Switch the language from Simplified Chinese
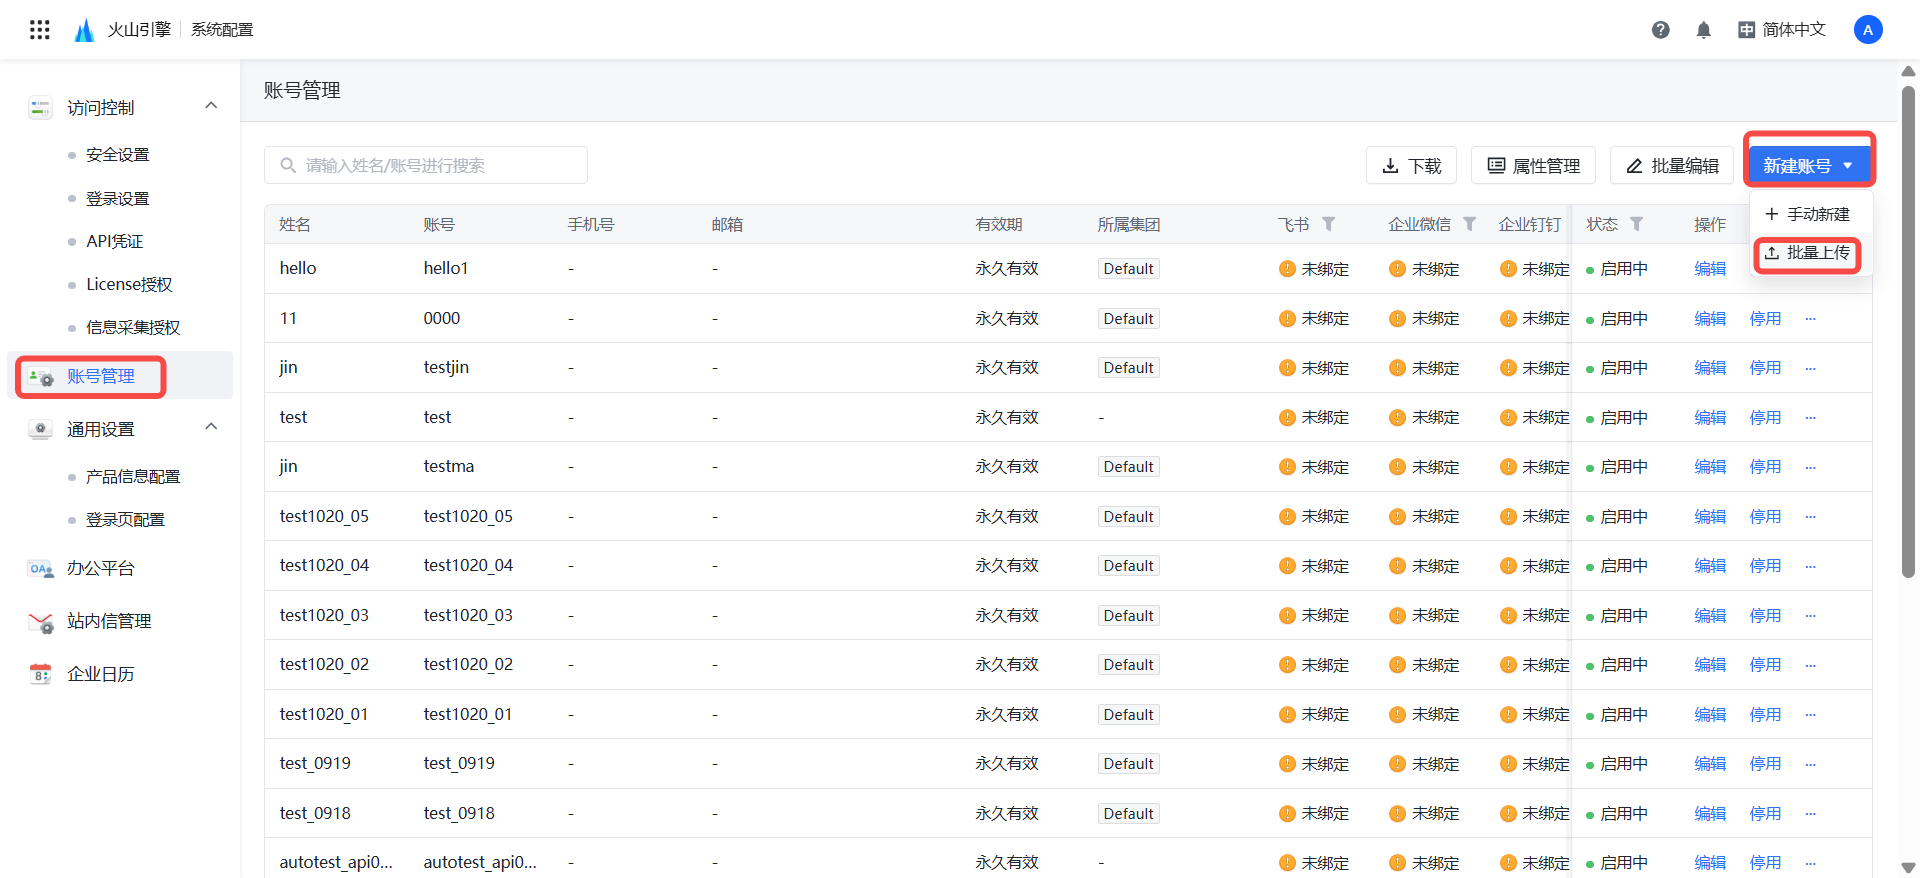 point(1782,30)
